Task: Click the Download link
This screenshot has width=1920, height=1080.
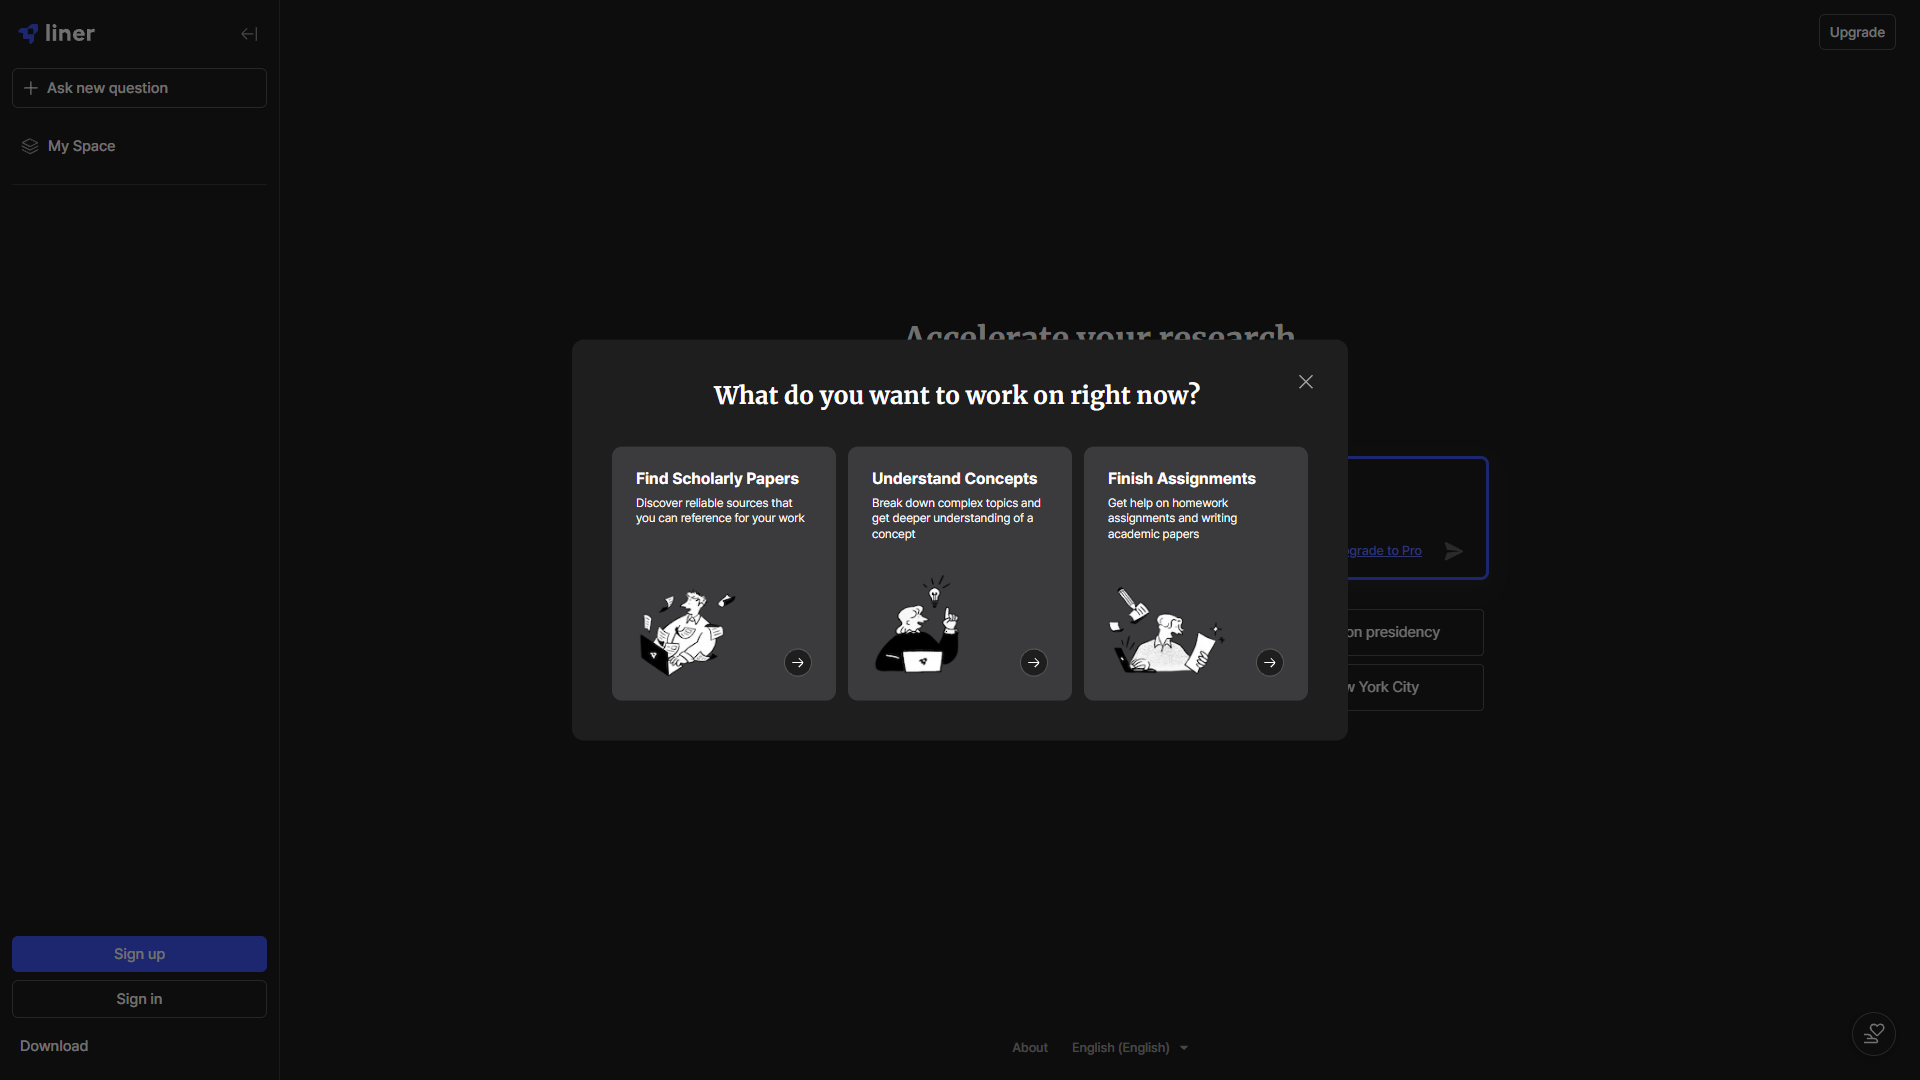Action: tap(54, 1045)
